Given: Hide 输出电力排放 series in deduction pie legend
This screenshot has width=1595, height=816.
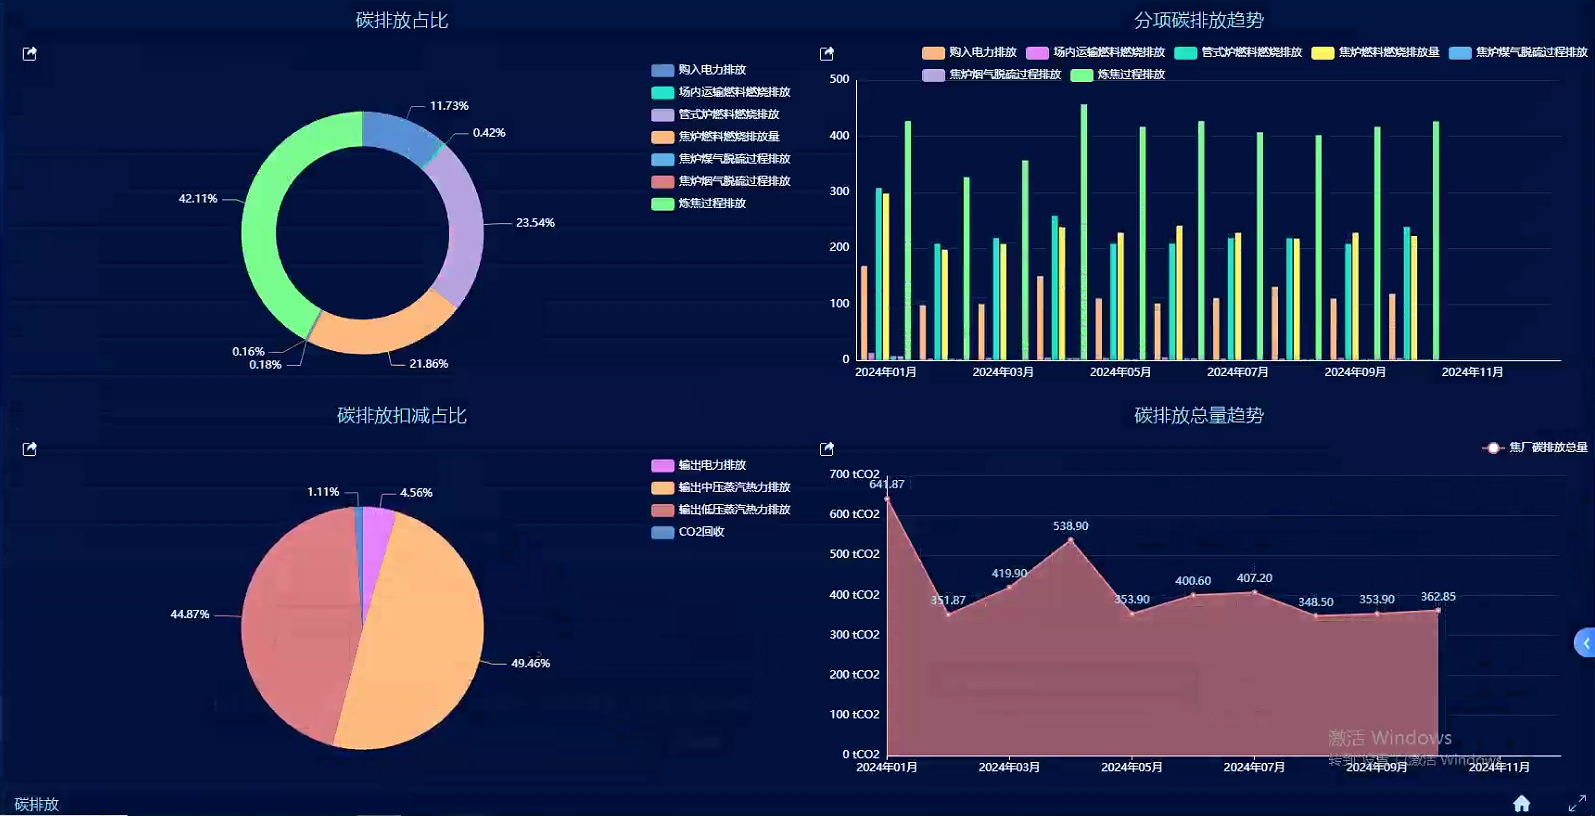Looking at the screenshot, I should pyautogui.click(x=711, y=465).
